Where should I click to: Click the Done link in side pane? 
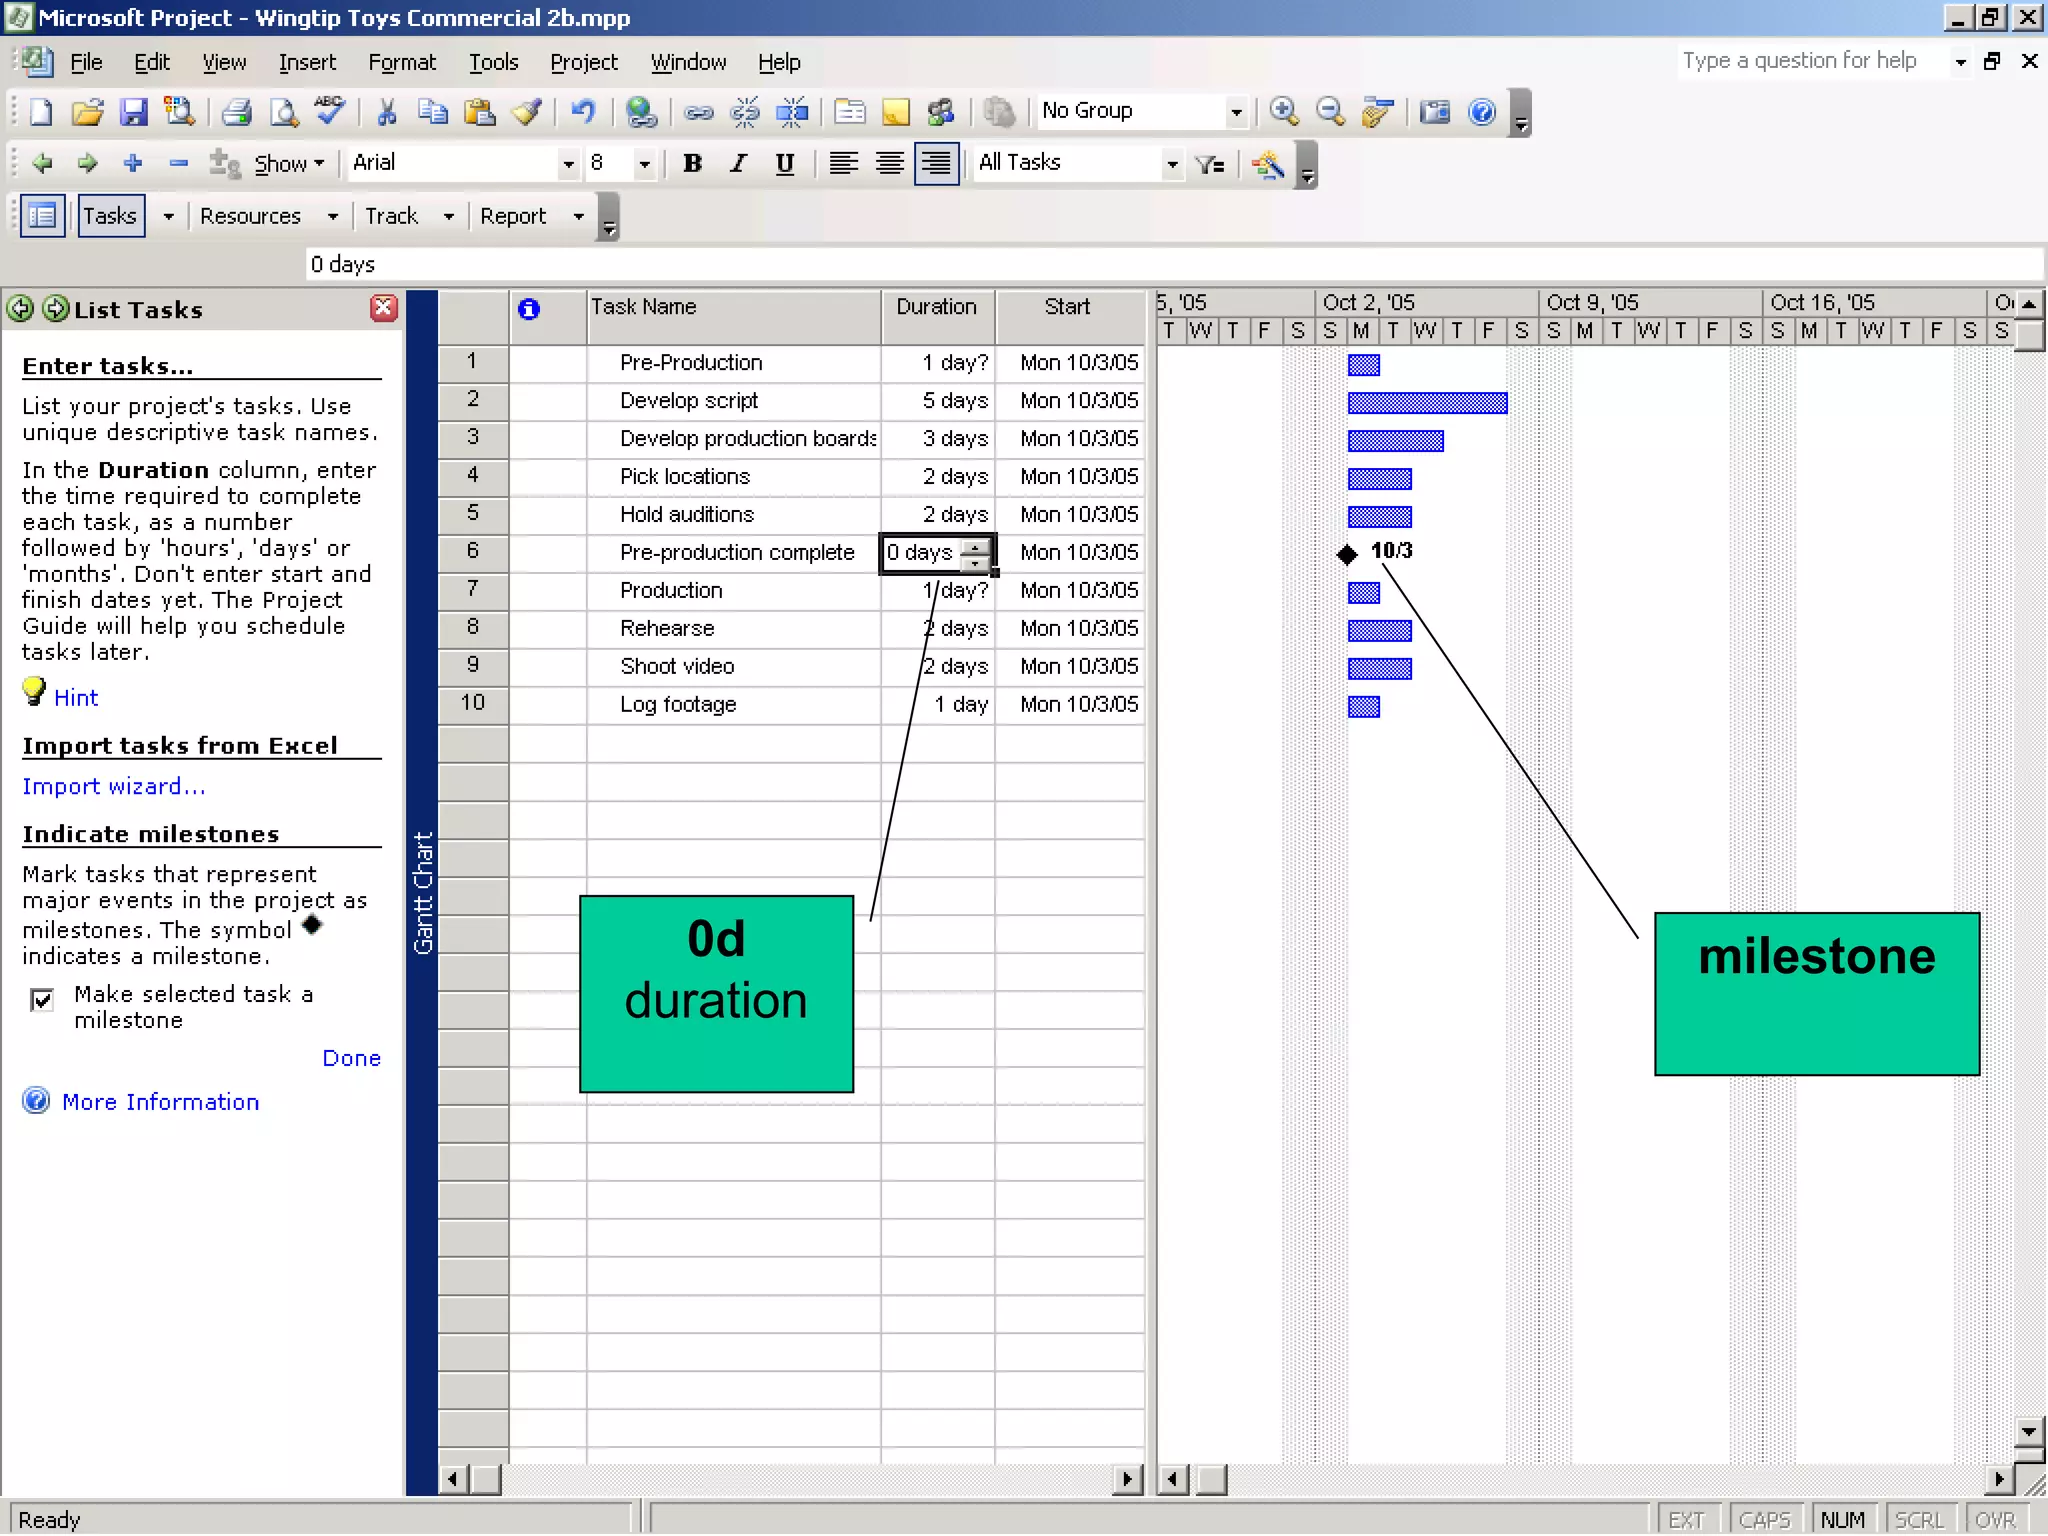tap(351, 1058)
